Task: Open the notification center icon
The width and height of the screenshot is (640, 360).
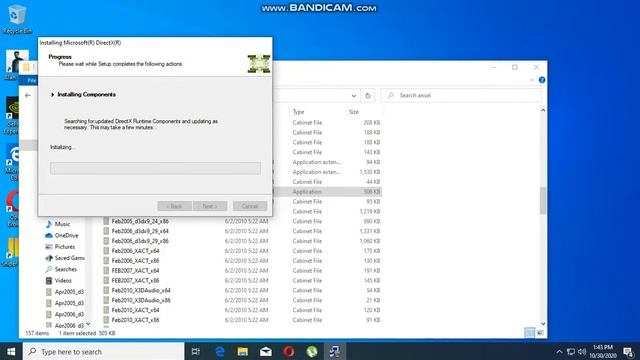Action: (629, 351)
